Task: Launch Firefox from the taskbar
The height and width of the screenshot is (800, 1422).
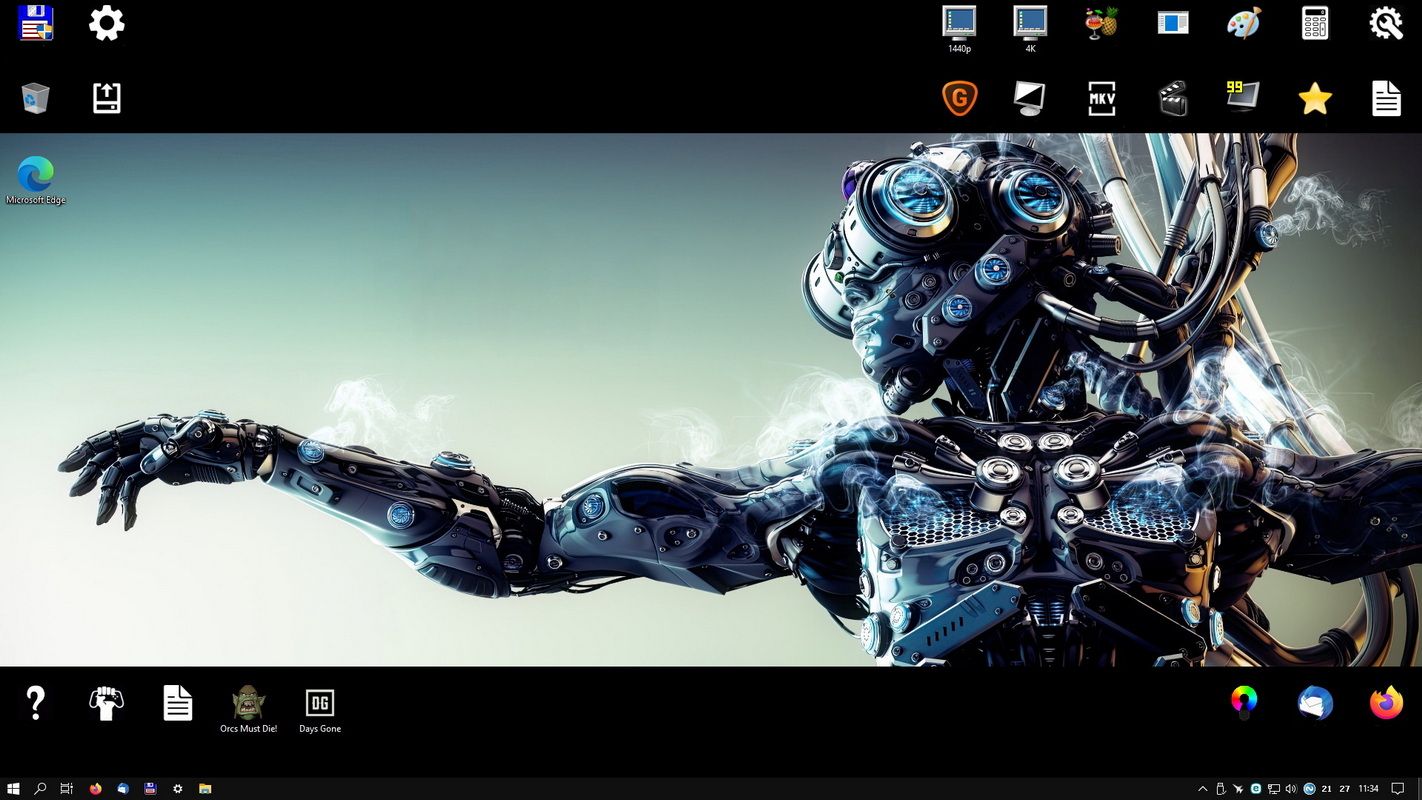Action: pos(96,789)
